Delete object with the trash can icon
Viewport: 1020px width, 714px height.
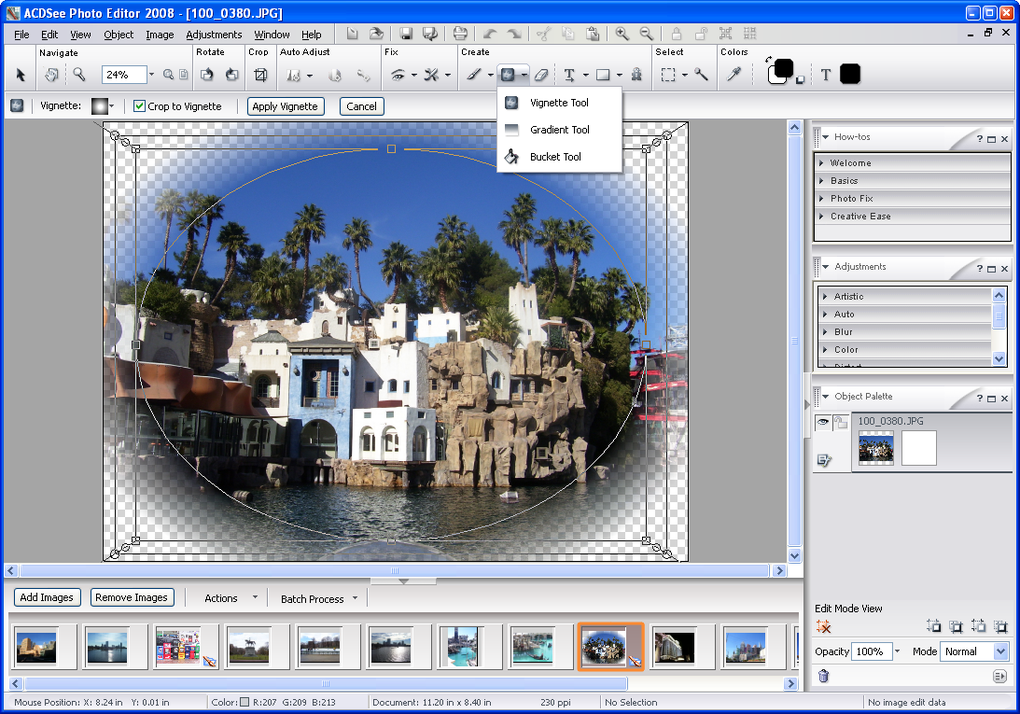824,676
